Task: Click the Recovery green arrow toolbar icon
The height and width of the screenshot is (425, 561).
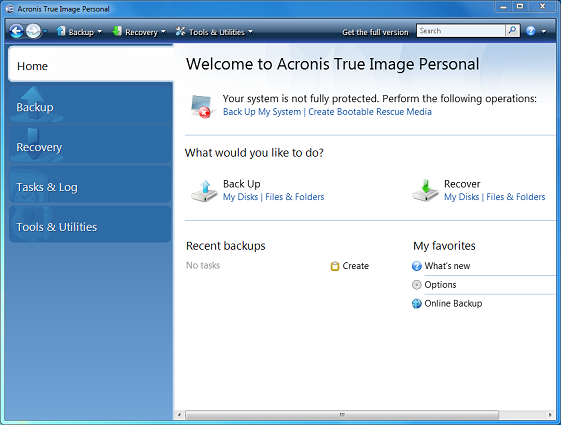Action: (x=117, y=31)
